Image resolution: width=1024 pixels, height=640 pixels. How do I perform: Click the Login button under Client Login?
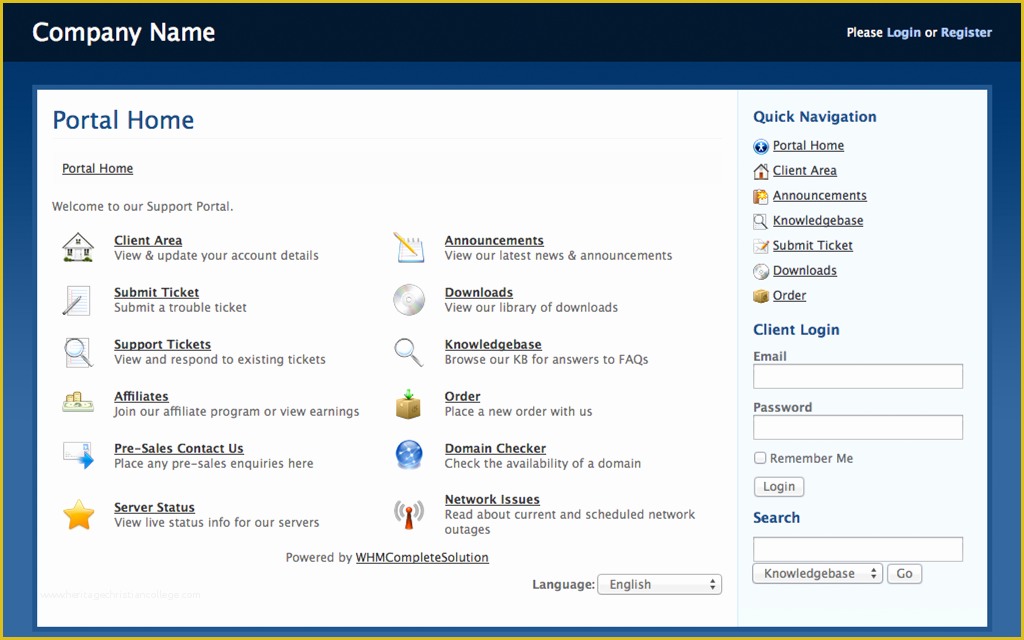[x=779, y=487]
